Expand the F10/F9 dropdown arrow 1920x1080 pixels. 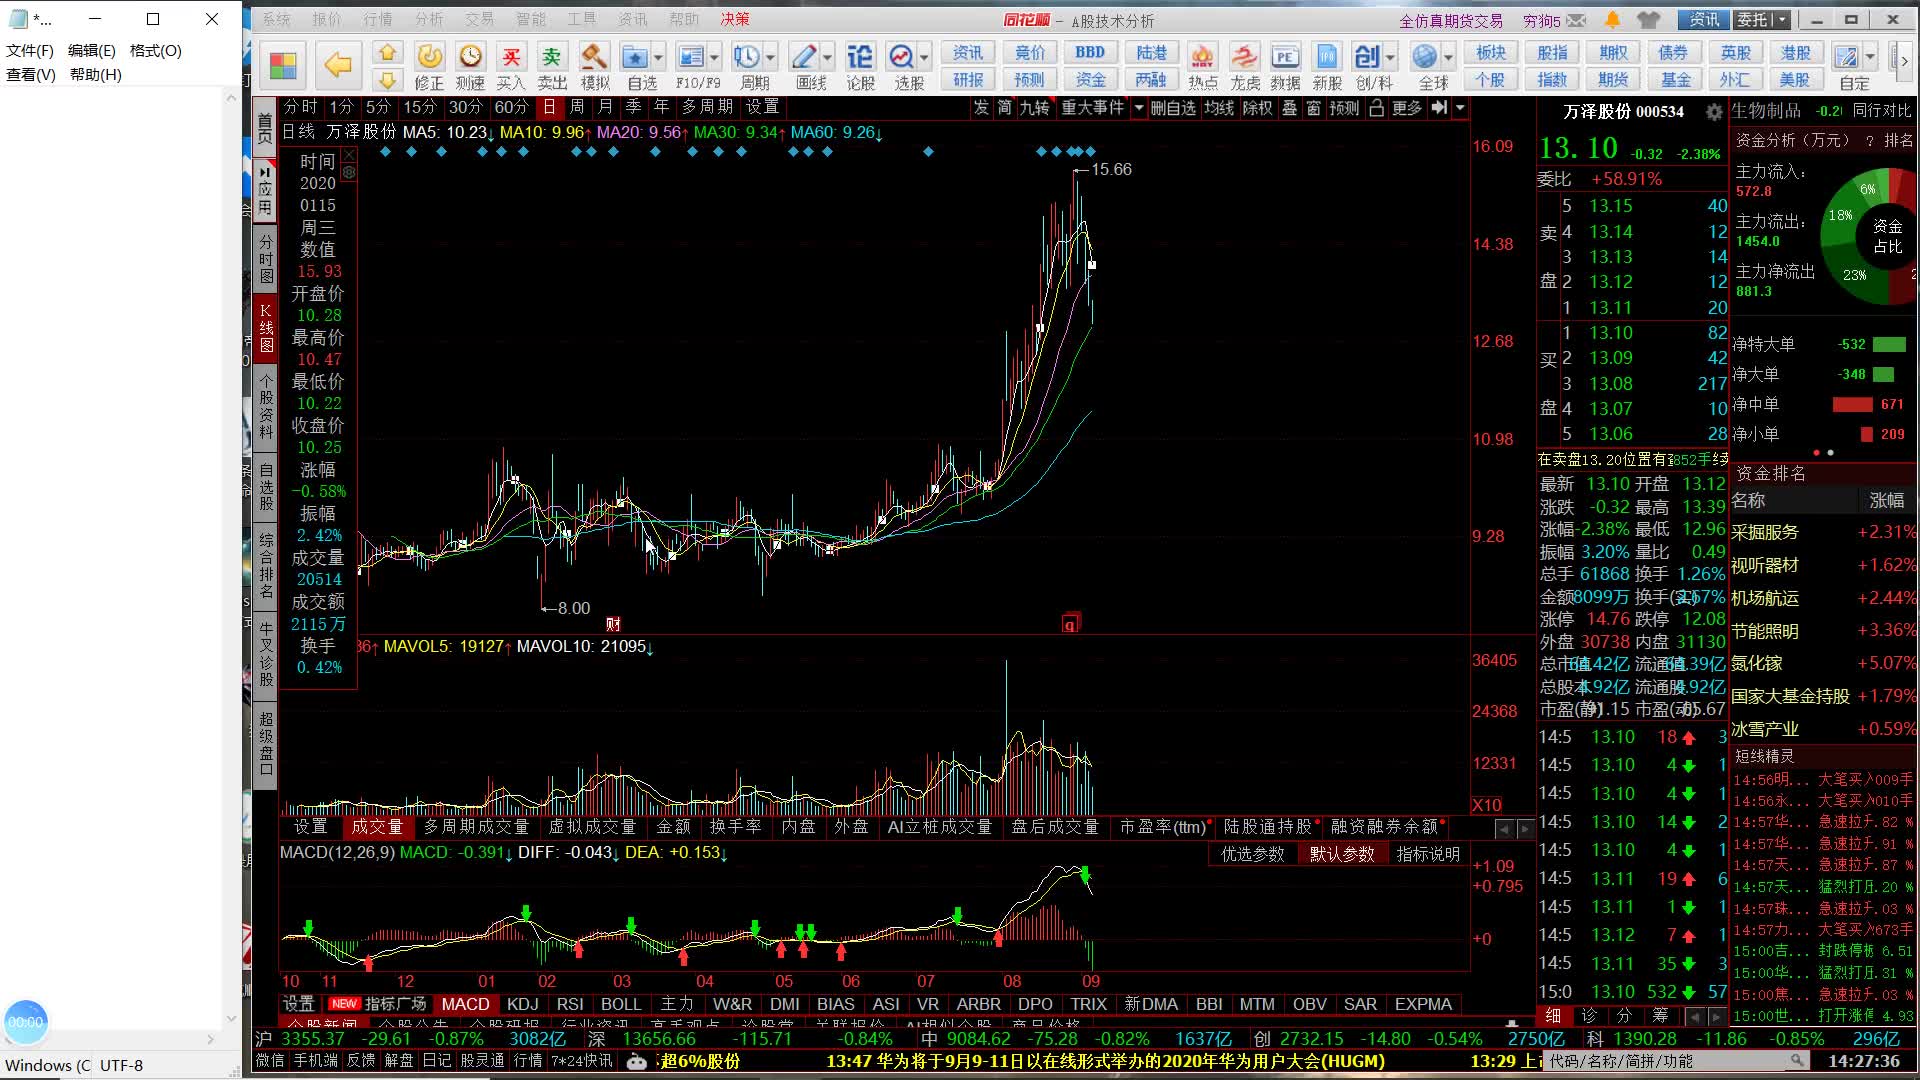click(714, 58)
